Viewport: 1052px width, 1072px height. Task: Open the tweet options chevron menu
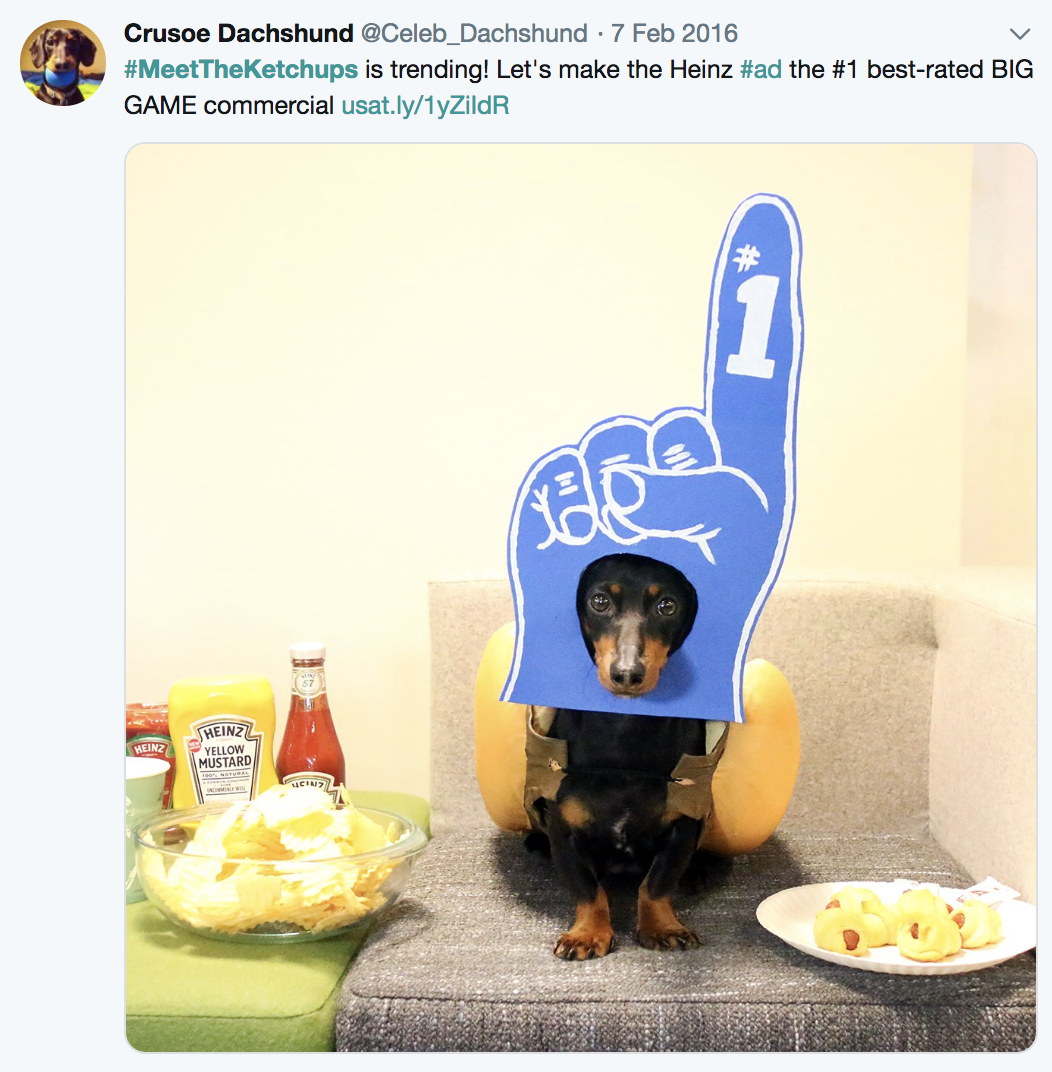pos(1019,34)
